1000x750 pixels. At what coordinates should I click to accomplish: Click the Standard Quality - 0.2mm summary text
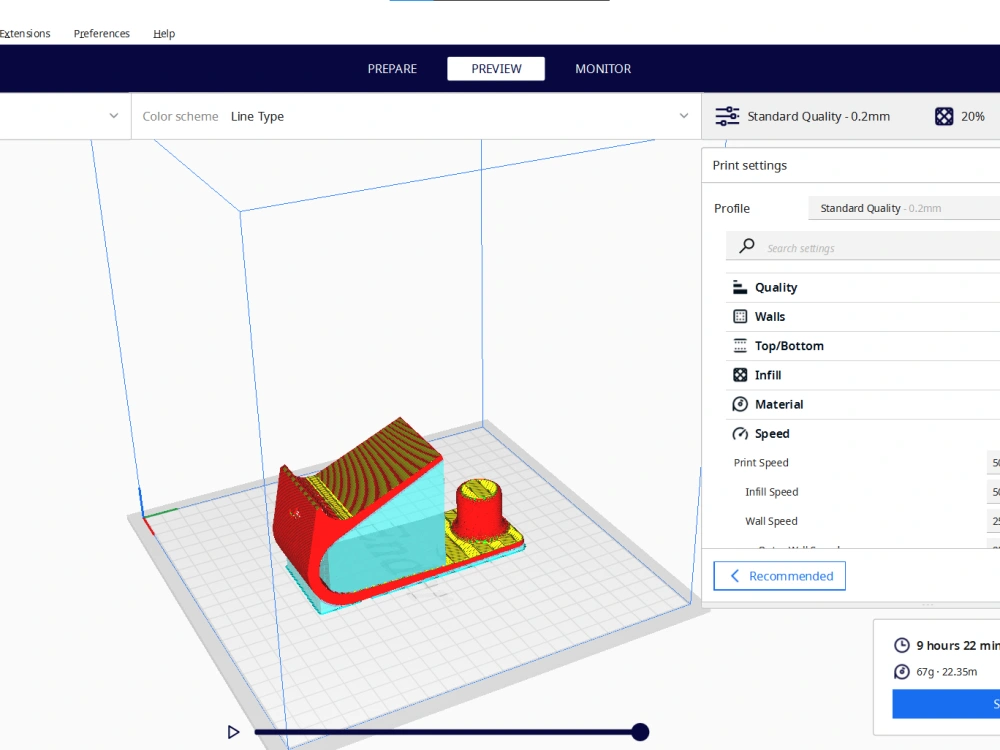(x=818, y=116)
